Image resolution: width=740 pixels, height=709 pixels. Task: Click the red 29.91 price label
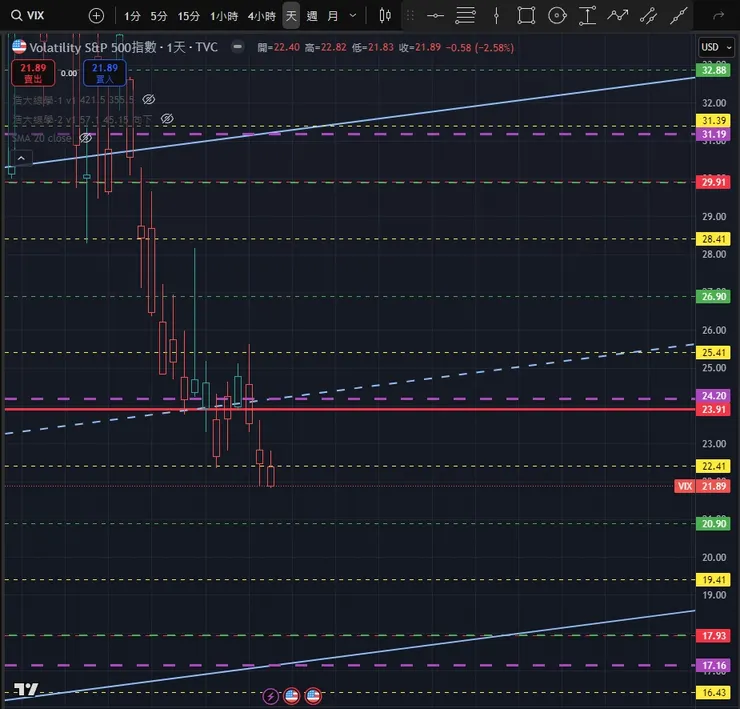(x=714, y=182)
